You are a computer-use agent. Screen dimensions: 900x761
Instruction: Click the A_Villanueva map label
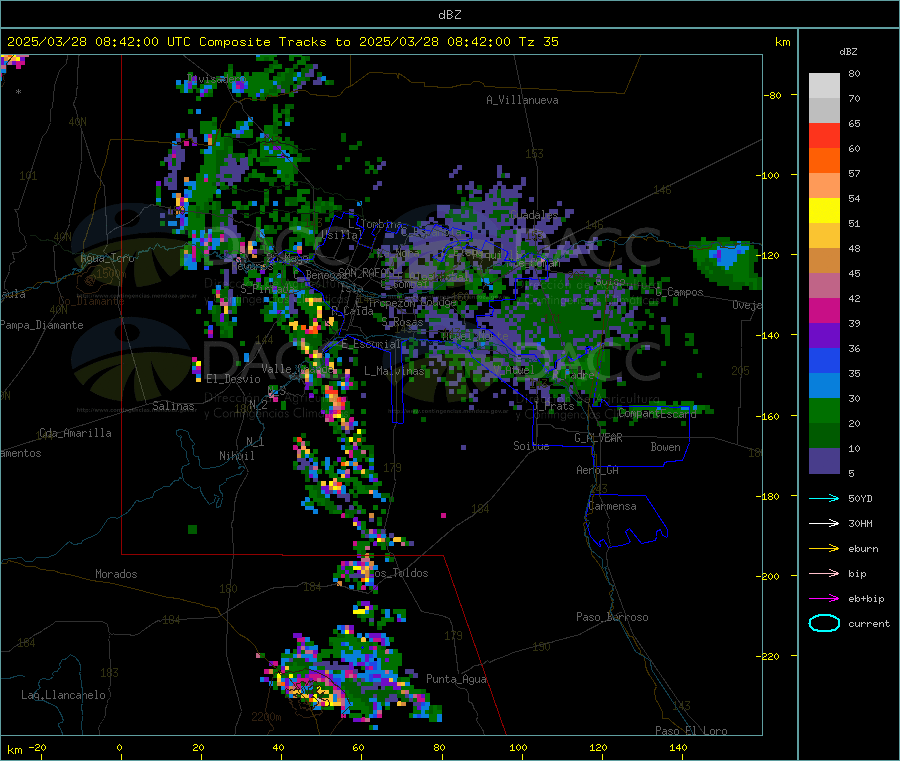tap(522, 100)
